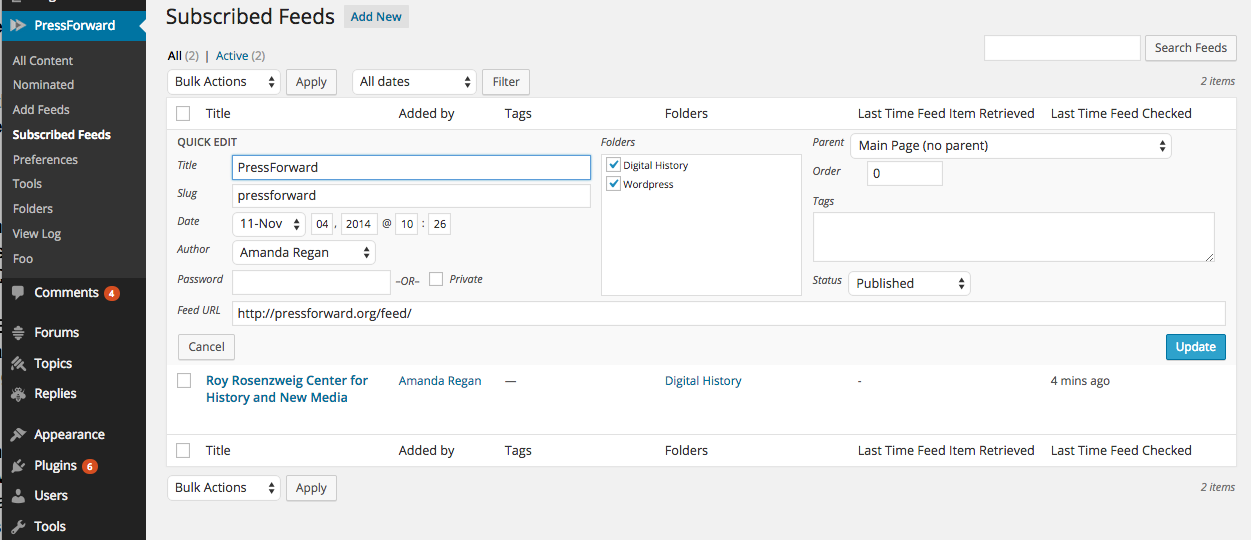Open Folders menu item

coord(33,209)
